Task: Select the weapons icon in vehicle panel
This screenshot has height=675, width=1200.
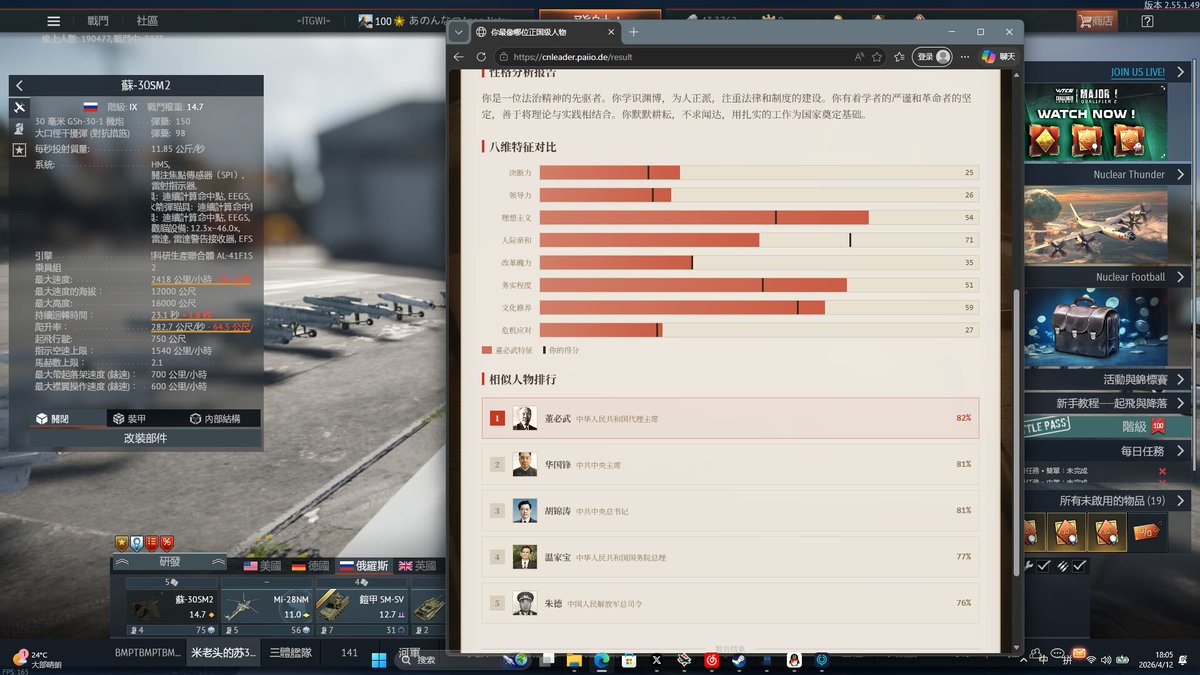Action: coord(19,107)
